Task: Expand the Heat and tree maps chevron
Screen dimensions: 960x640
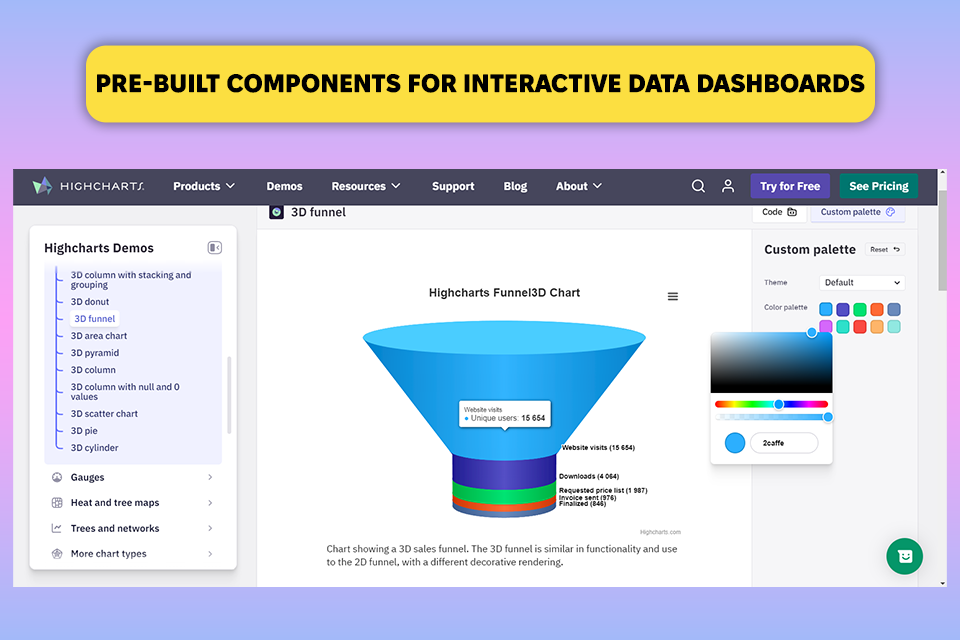Action: point(210,503)
